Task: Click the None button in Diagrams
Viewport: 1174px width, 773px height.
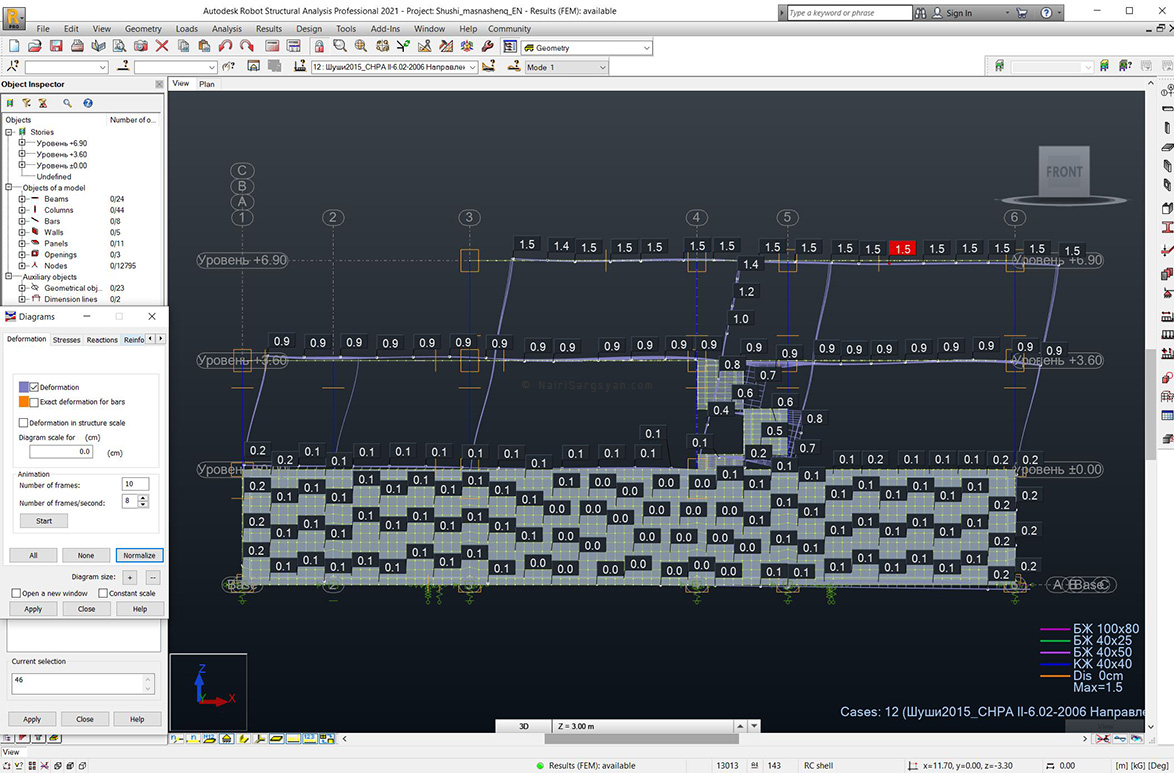Action: [86, 555]
